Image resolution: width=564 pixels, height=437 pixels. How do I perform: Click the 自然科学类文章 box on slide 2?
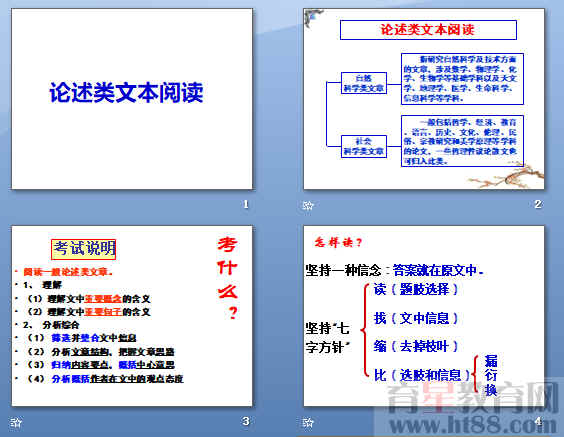[364, 83]
